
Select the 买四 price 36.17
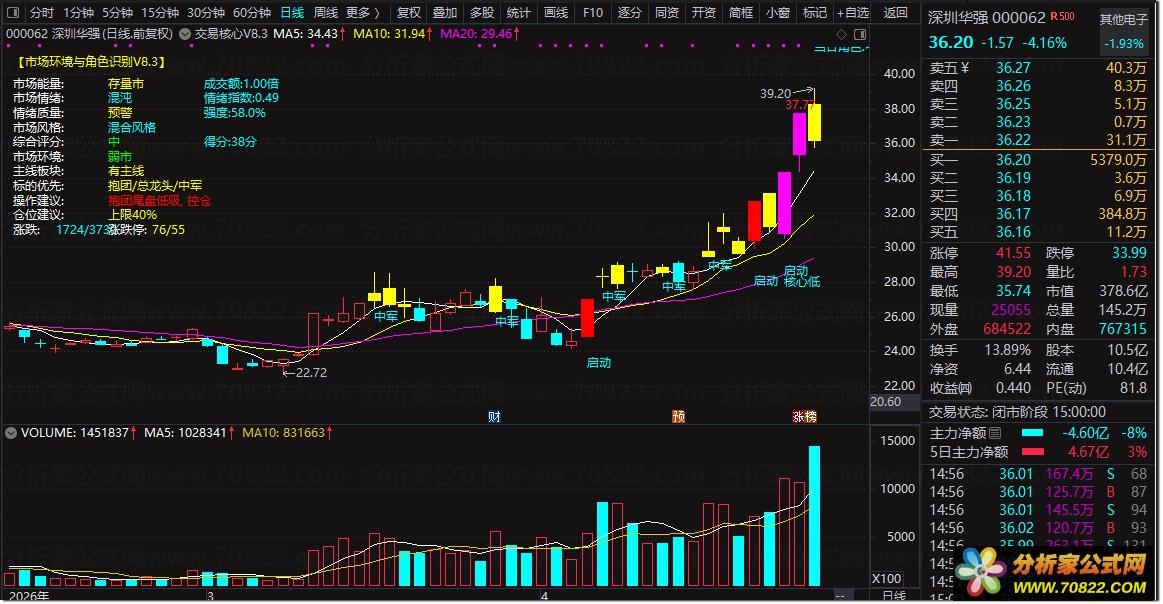click(1013, 214)
